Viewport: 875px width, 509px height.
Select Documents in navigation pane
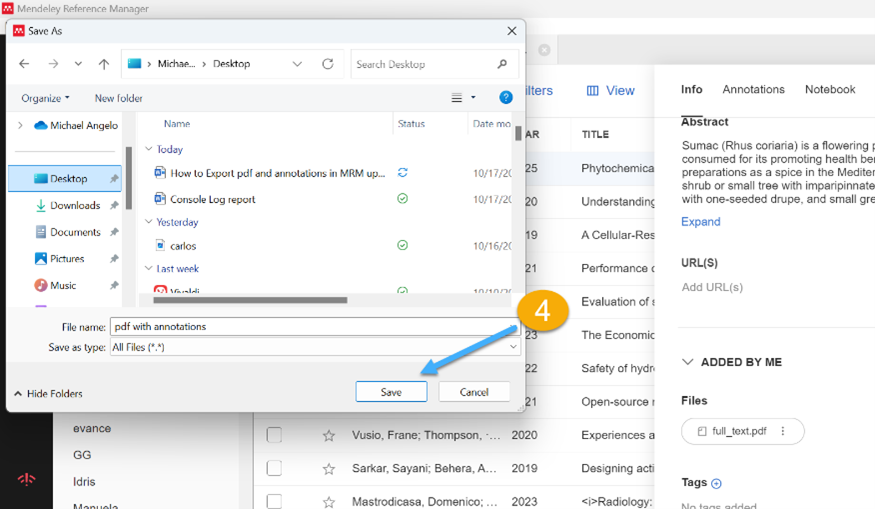coord(68,232)
